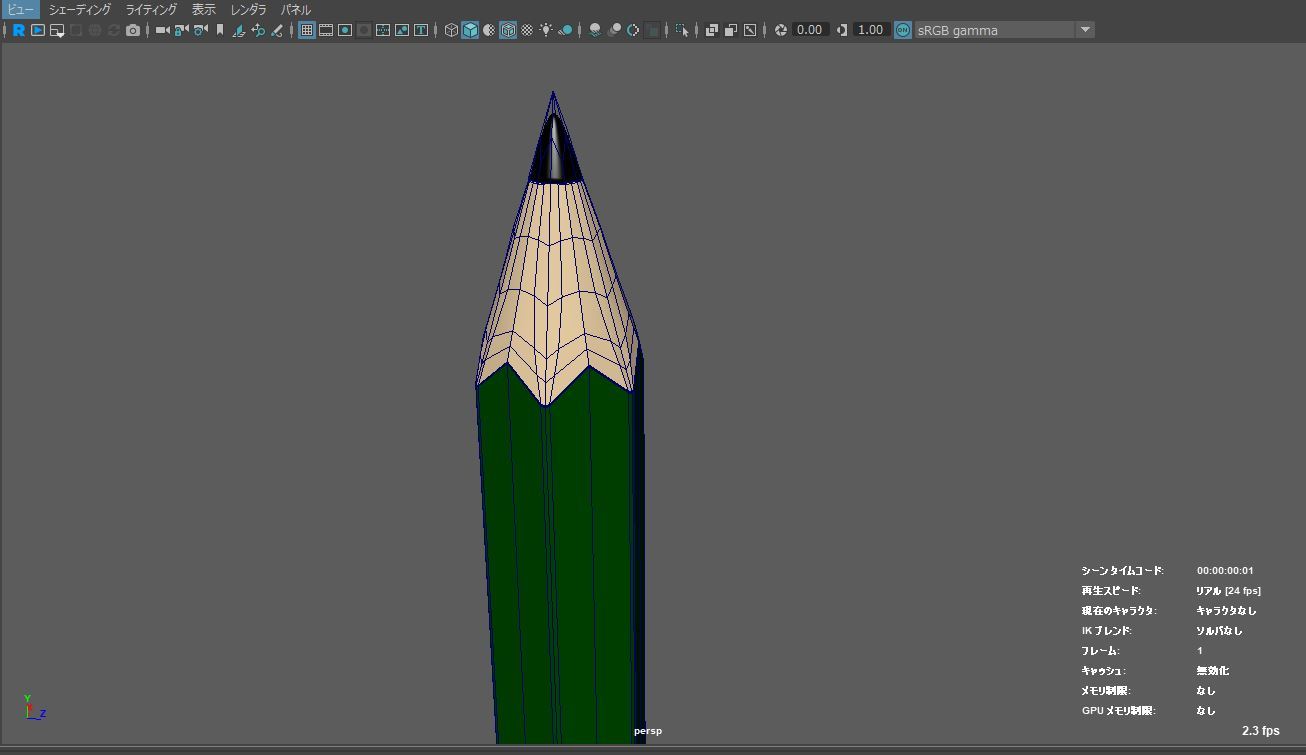Enable use all lights bulb icon
Viewport: 1306px width, 755px height.
click(x=546, y=30)
